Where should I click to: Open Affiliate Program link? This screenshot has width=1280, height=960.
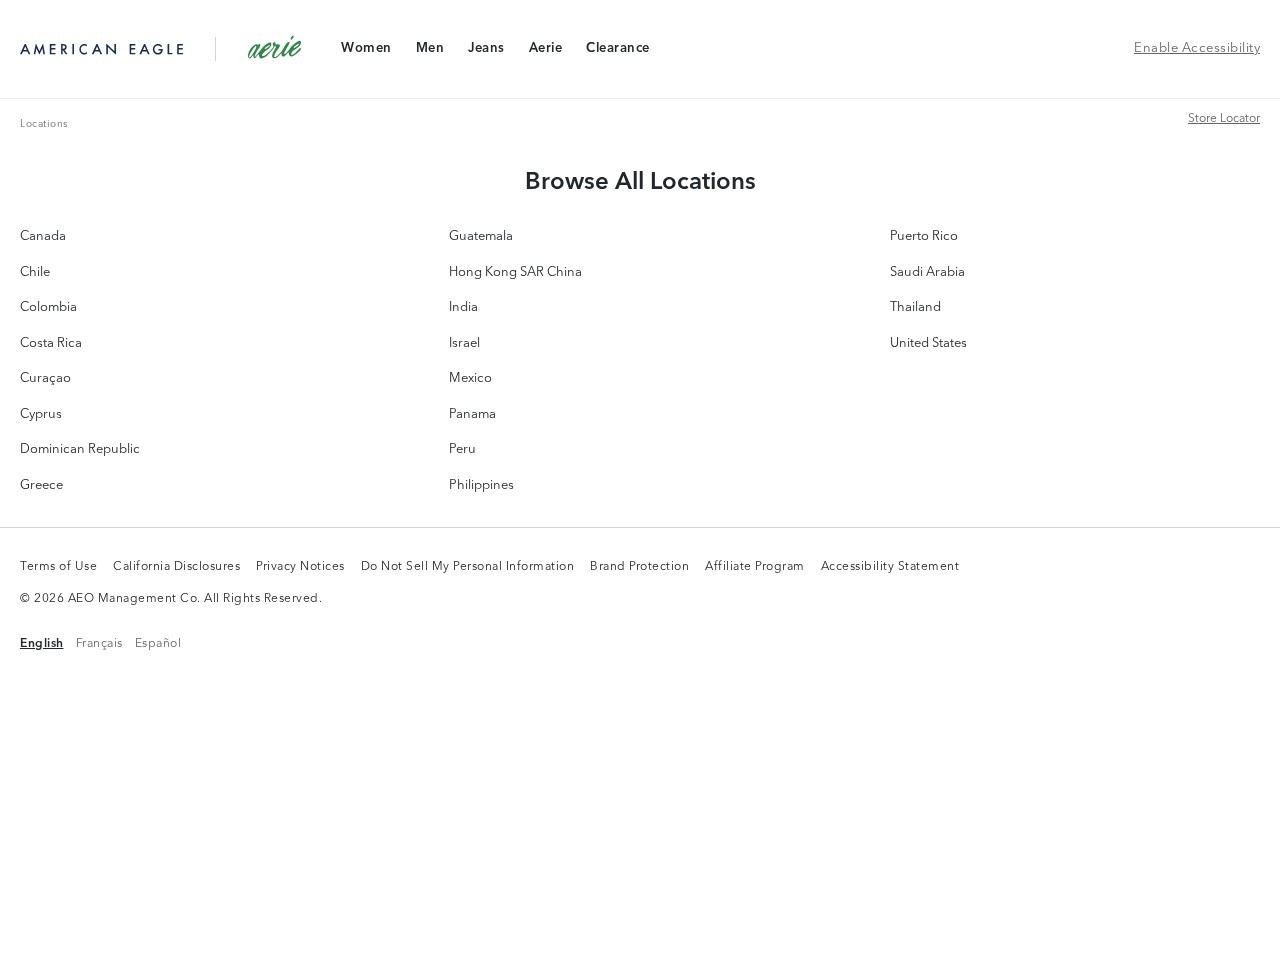tap(754, 566)
